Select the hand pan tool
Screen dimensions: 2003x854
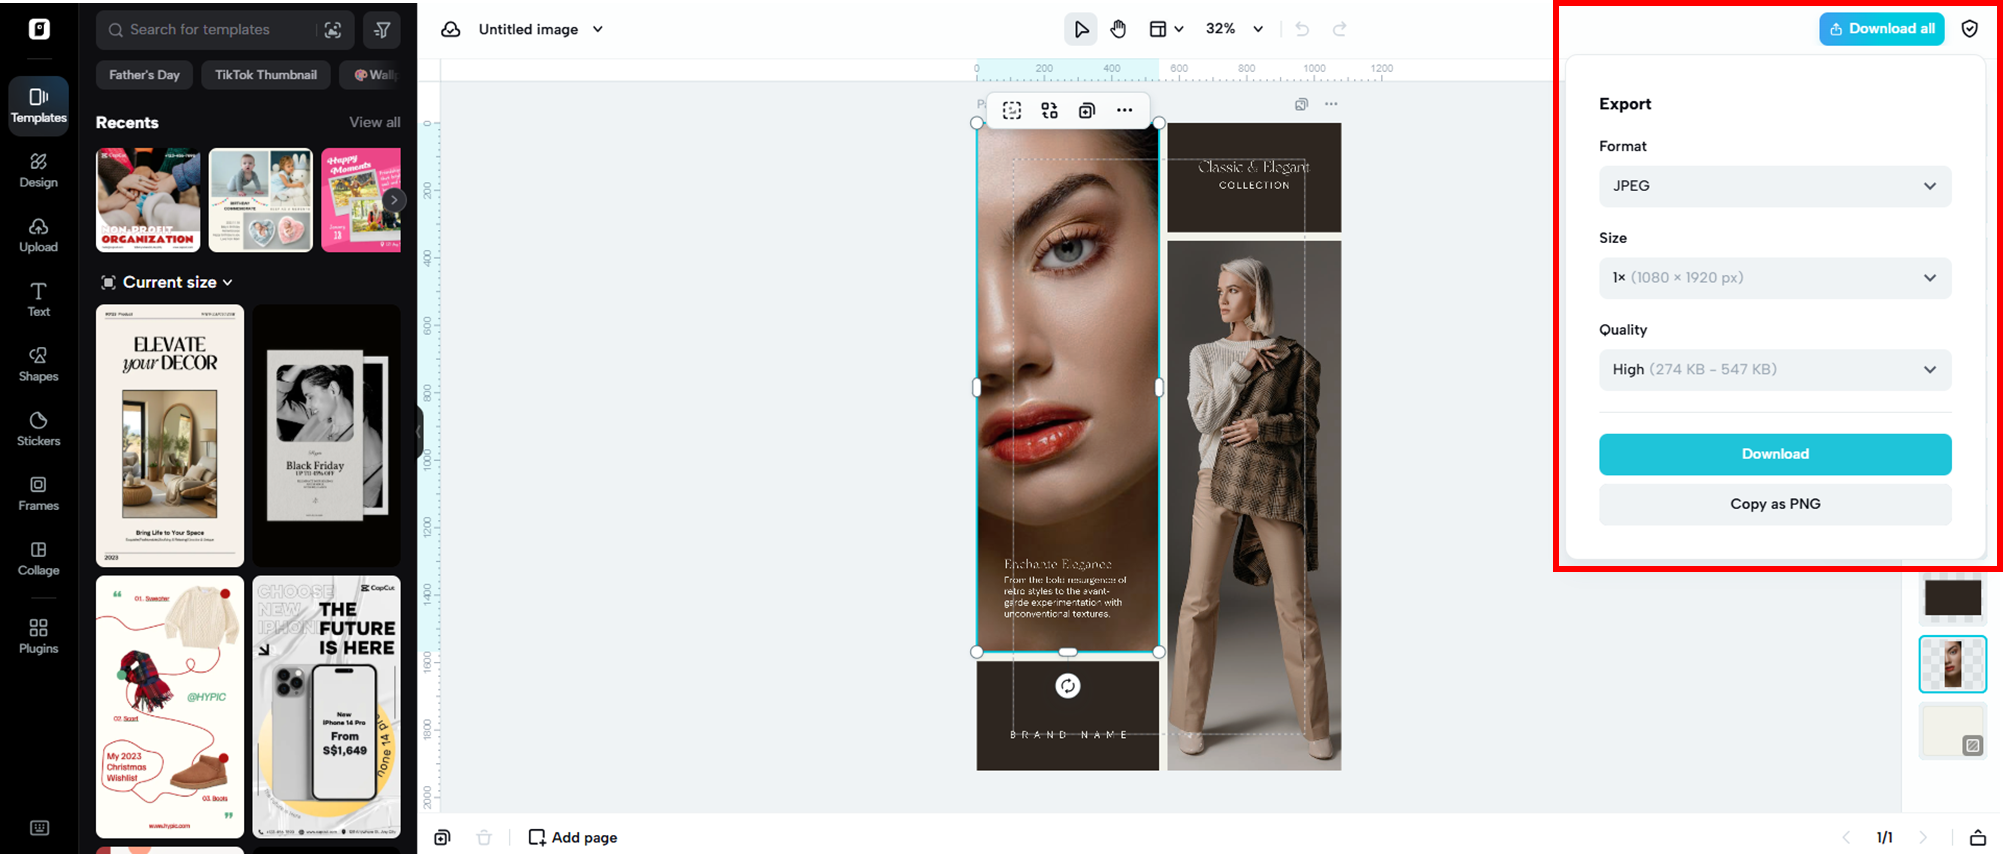(x=1118, y=29)
